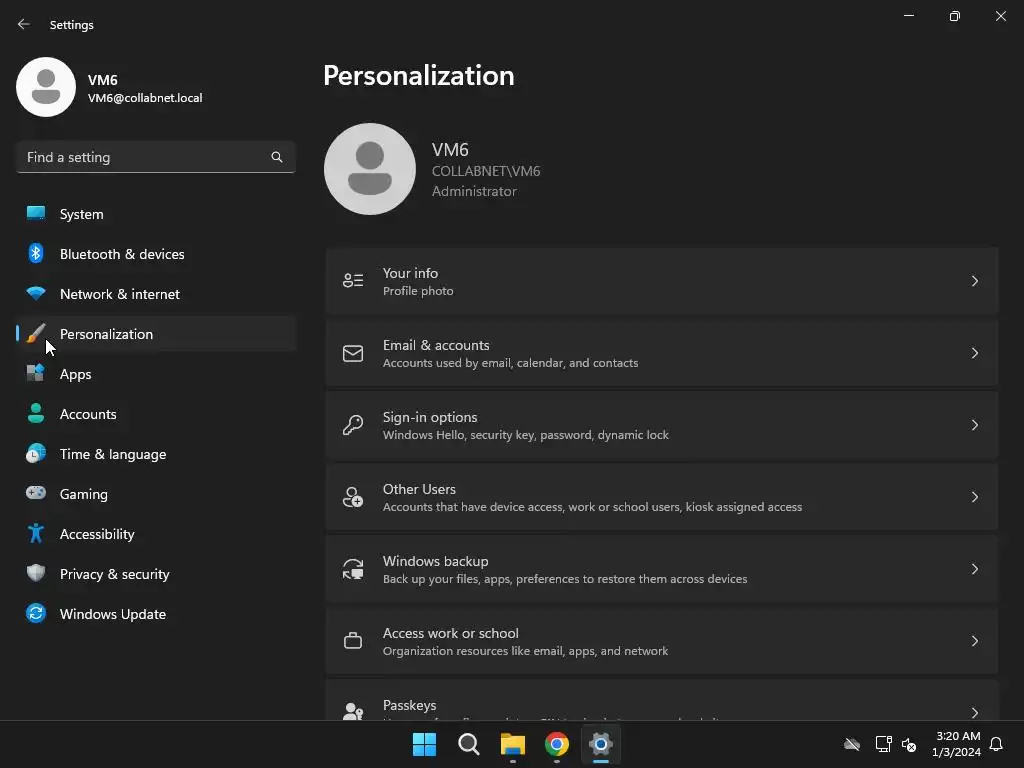Click the Your info profile icon
The height and width of the screenshot is (768, 1024).
point(353,281)
